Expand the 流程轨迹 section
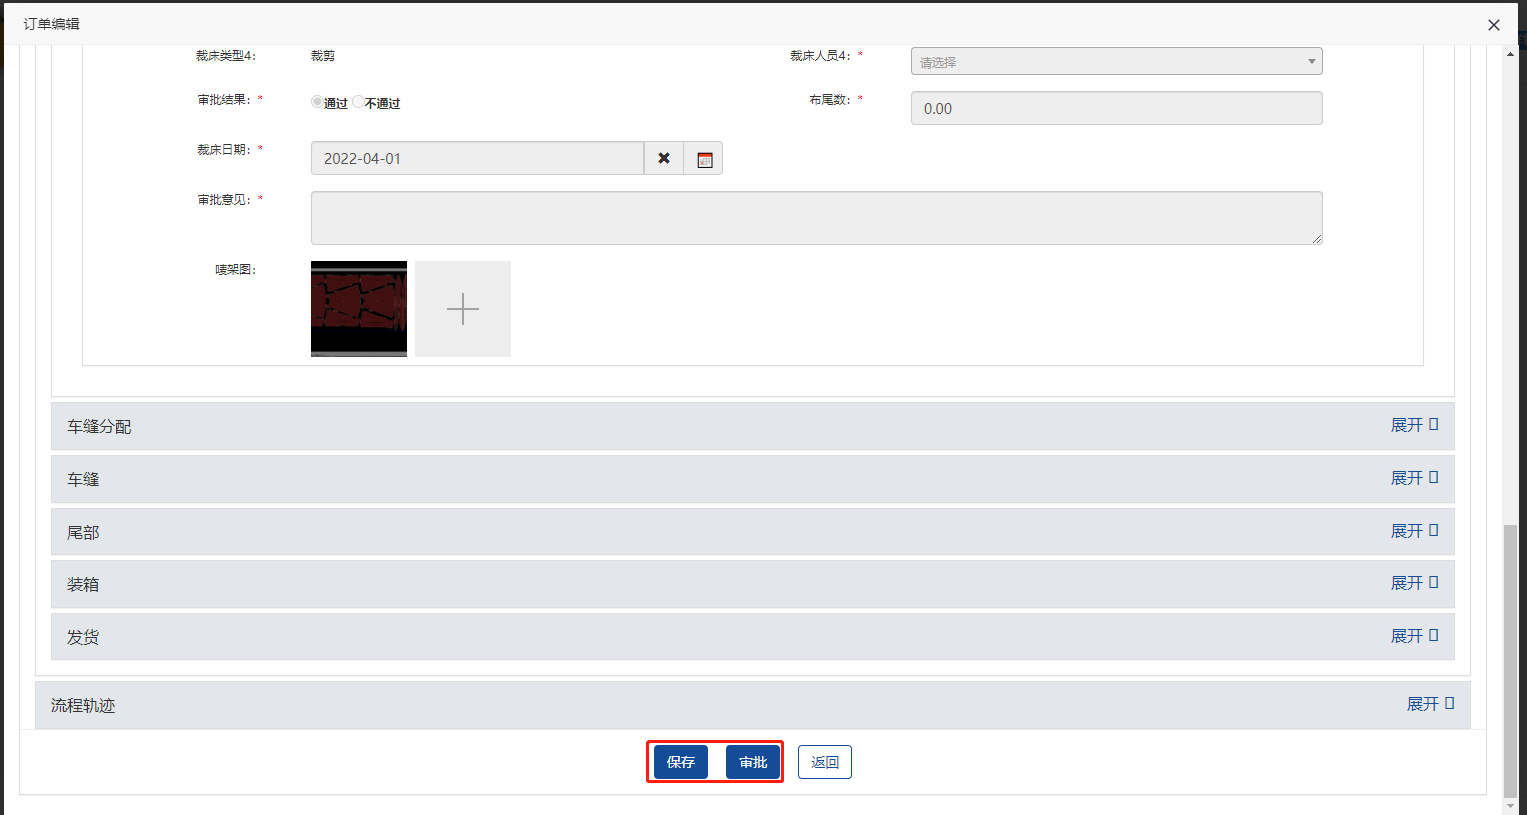This screenshot has width=1527, height=815. [1429, 704]
